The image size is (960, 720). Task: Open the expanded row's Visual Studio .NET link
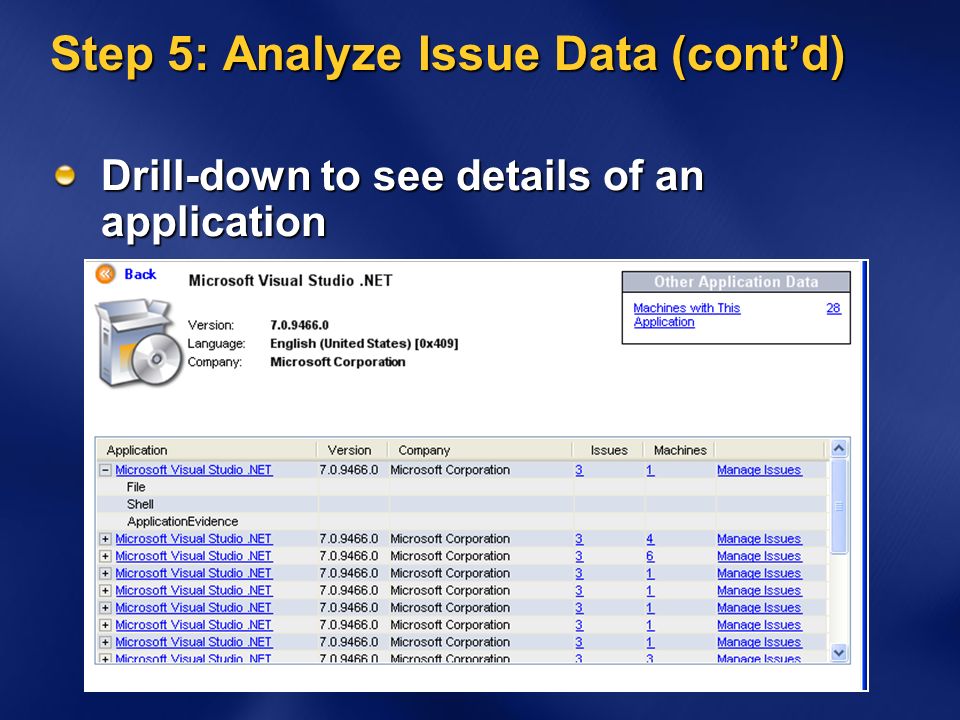click(x=193, y=470)
